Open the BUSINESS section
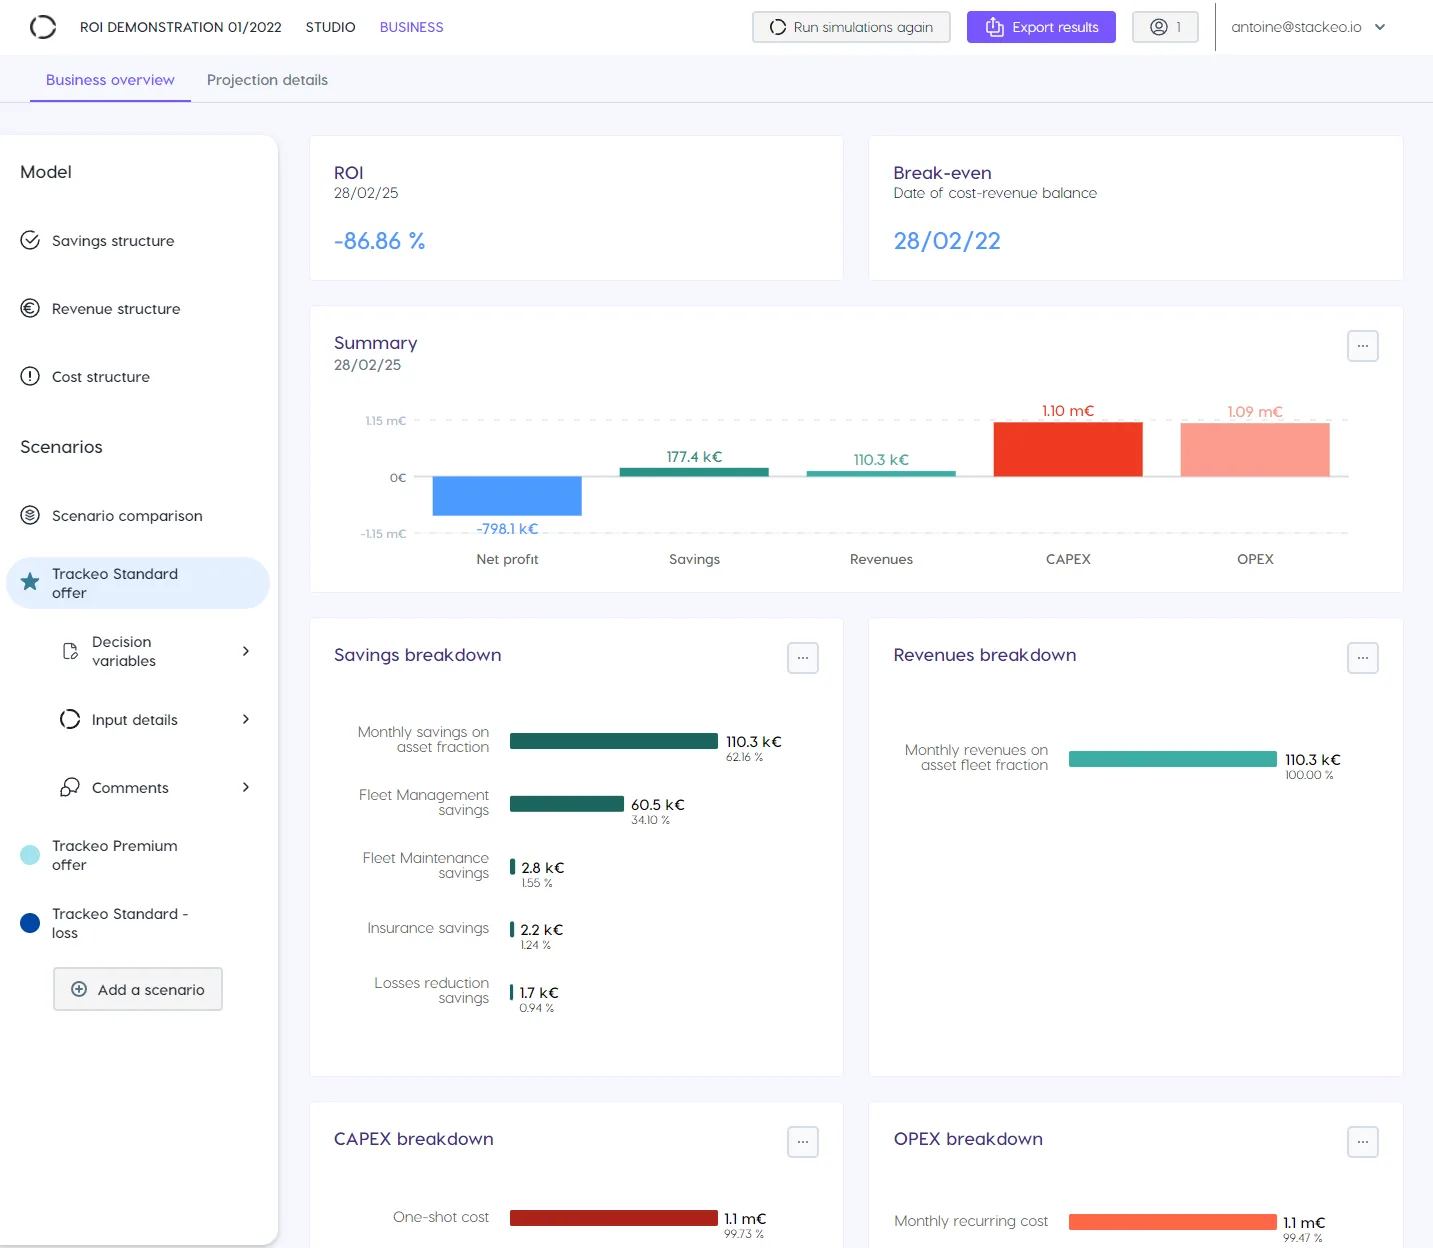This screenshot has width=1433, height=1248. (x=411, y=27)
